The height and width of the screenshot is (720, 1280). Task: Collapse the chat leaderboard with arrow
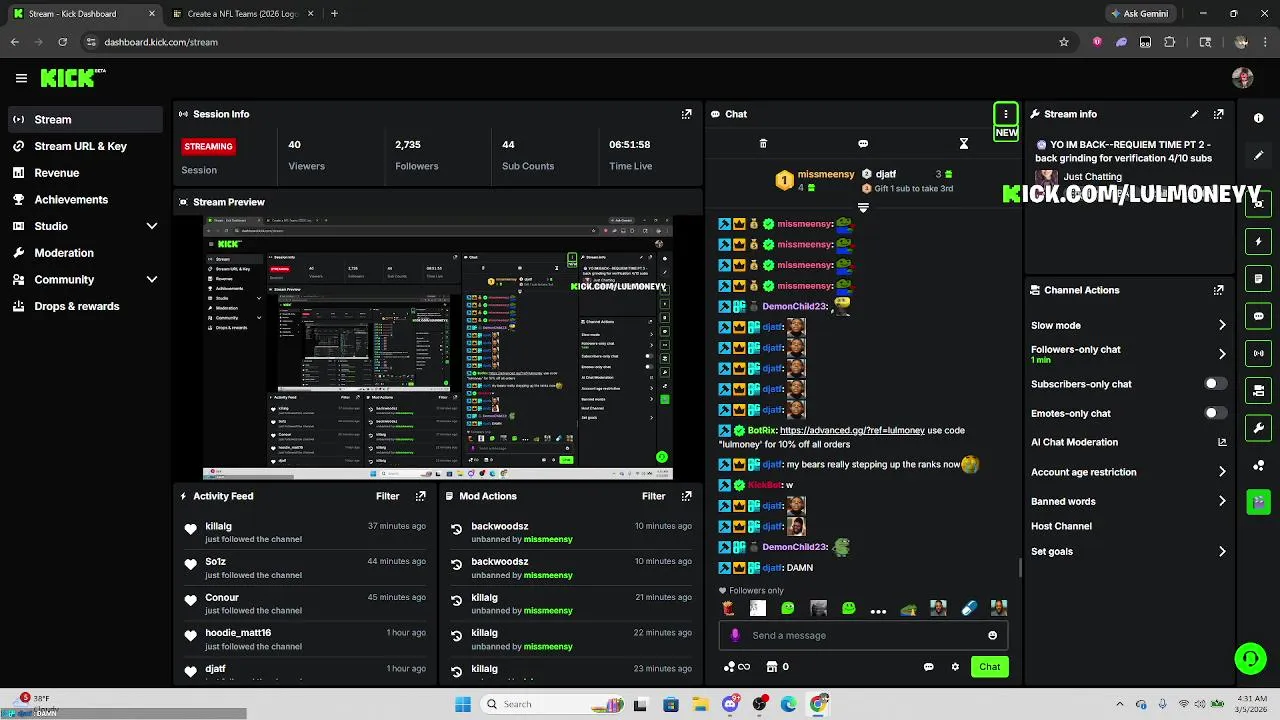pos(863,208)
